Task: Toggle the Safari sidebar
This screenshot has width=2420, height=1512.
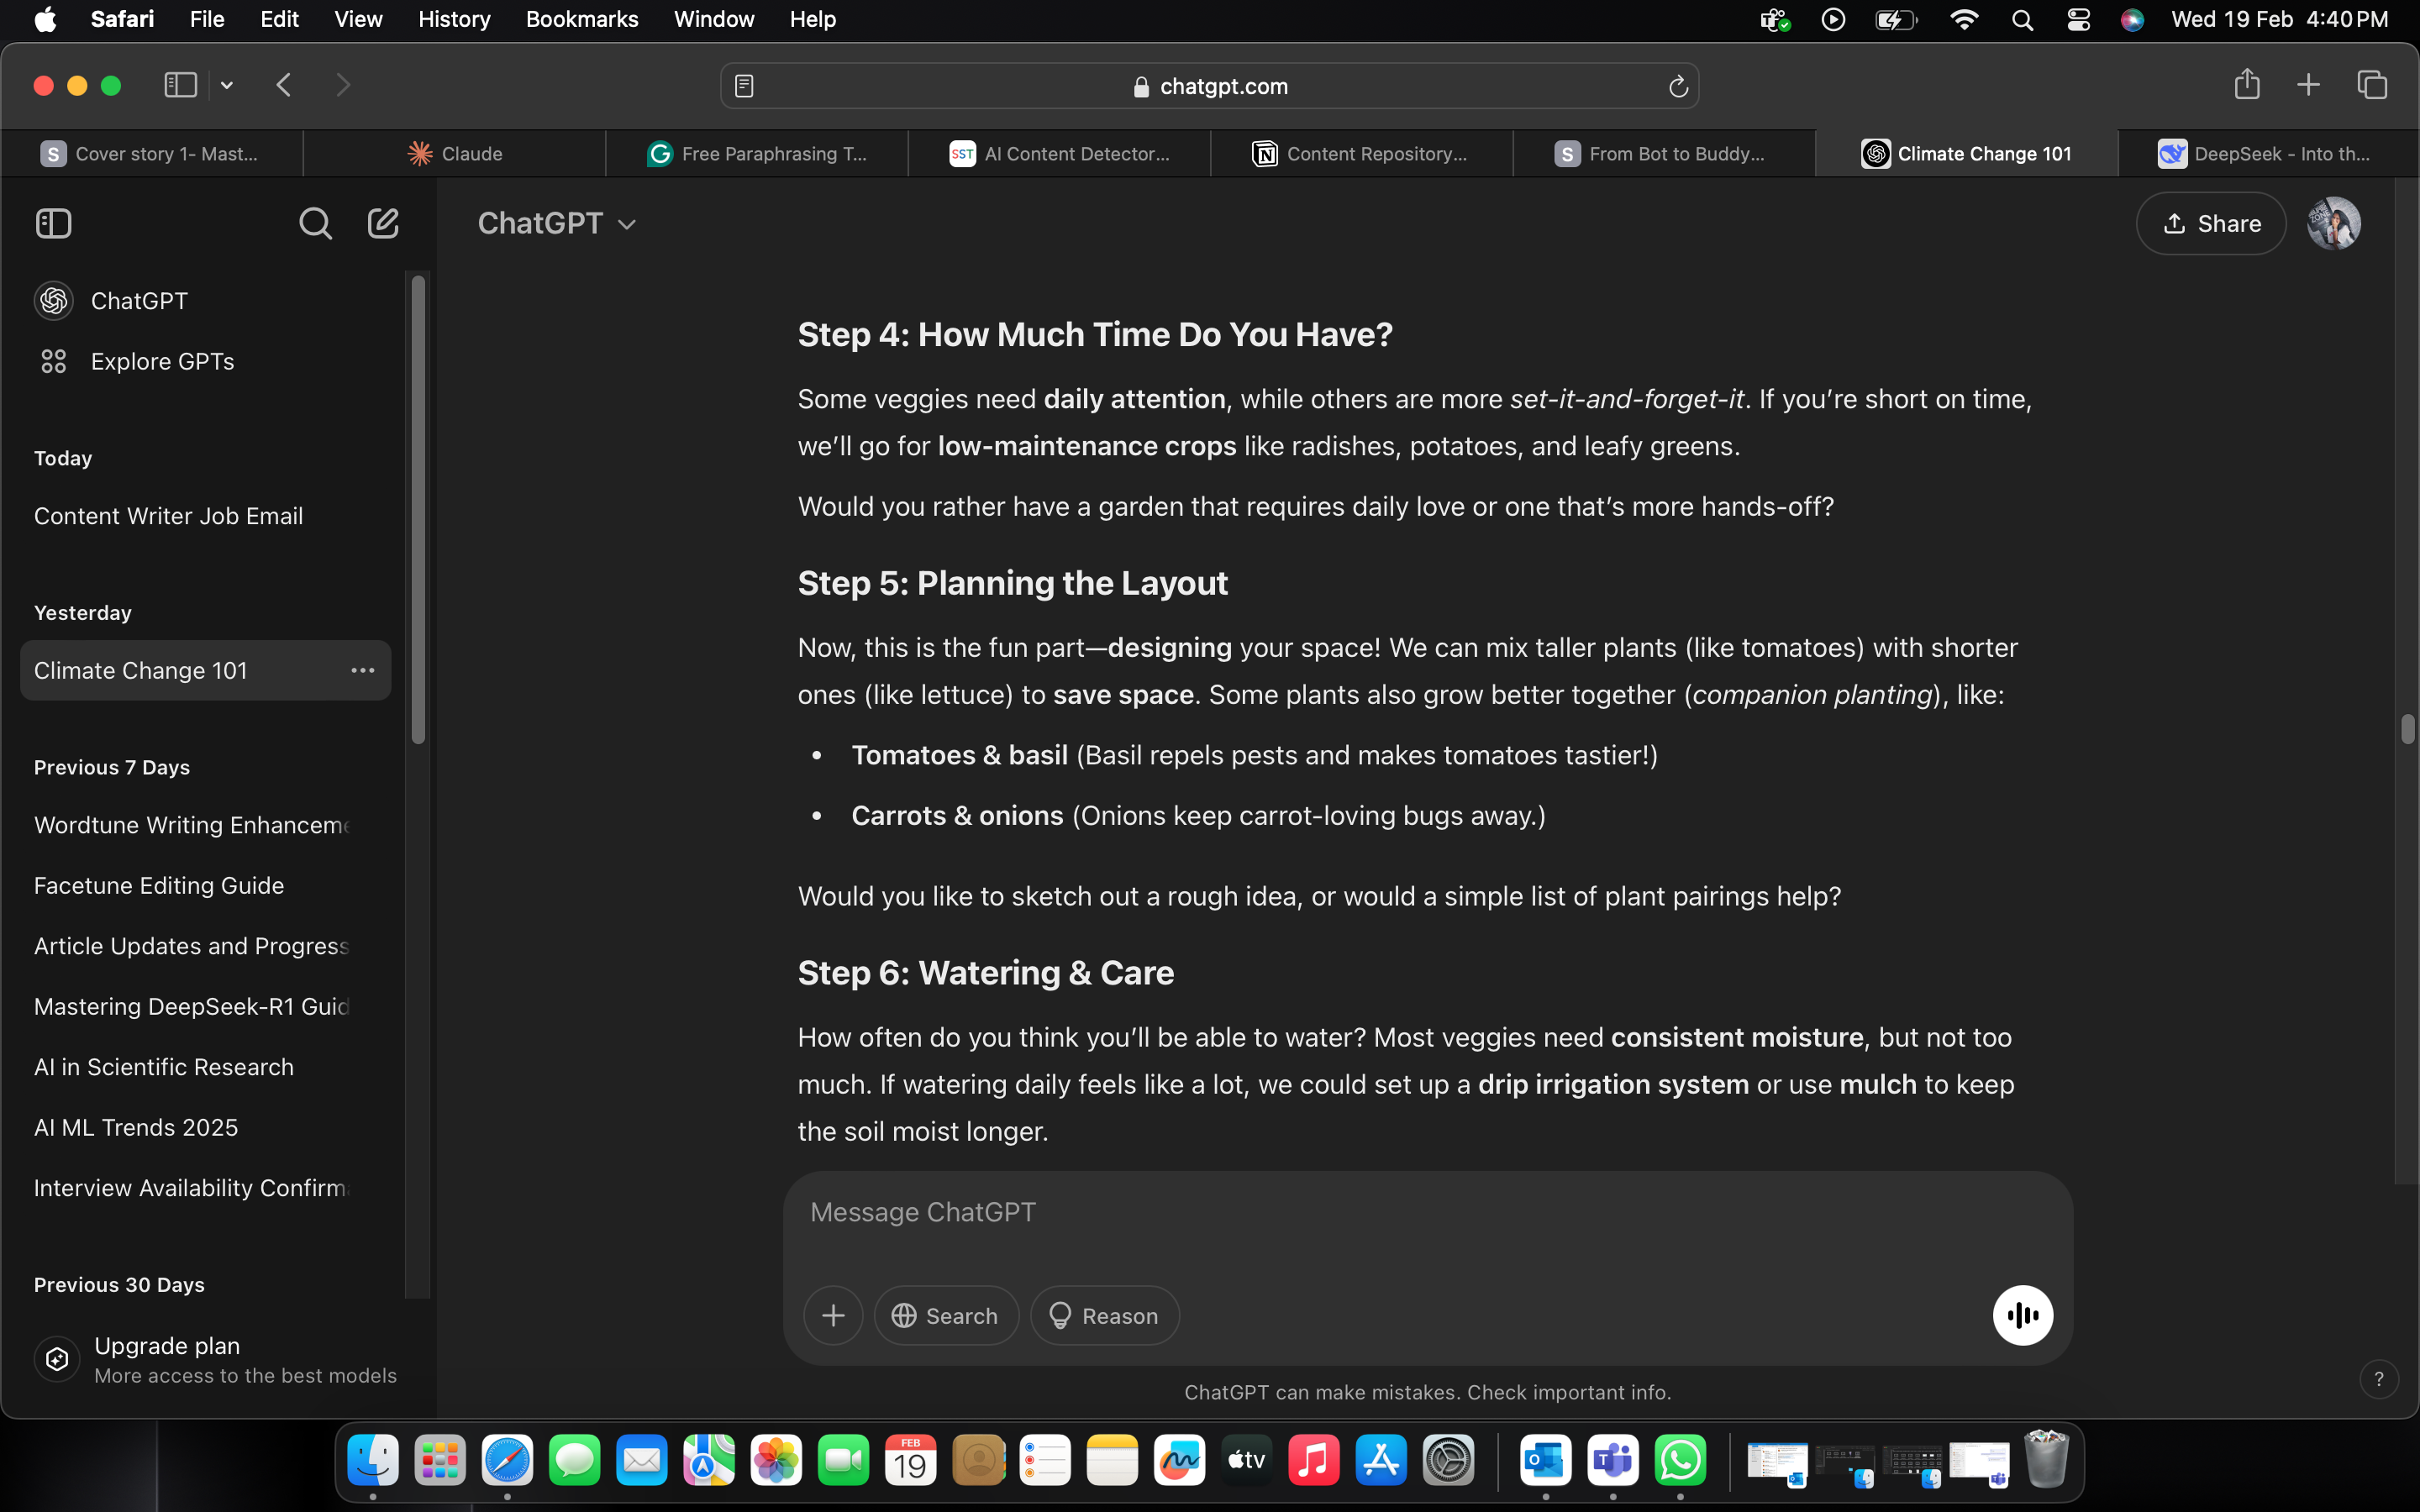Action: click(x=180, y=85)
